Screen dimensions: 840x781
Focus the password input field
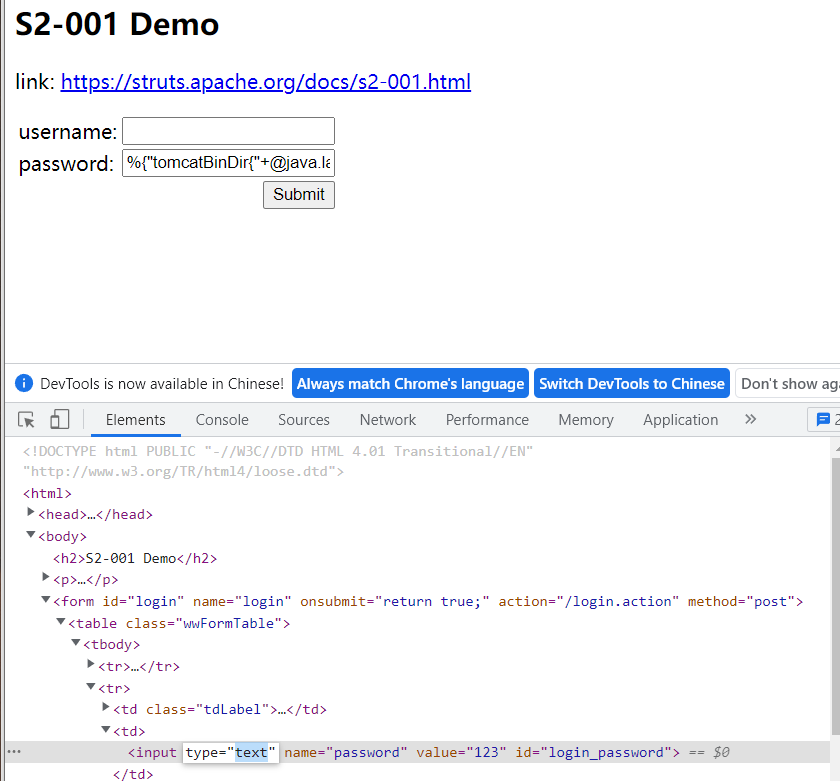pyautogui.click(x=228, y=163)
